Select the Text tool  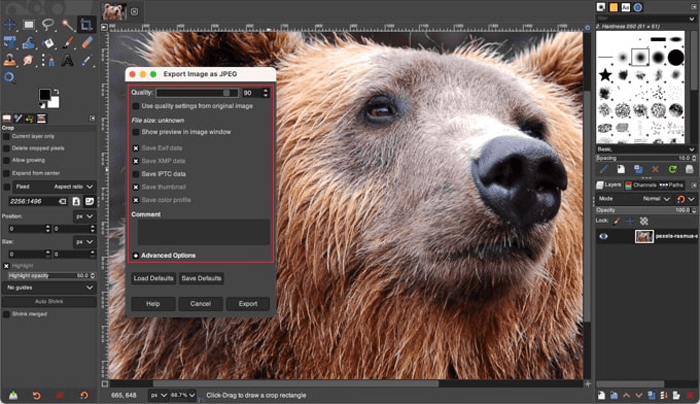click(67, 60)
